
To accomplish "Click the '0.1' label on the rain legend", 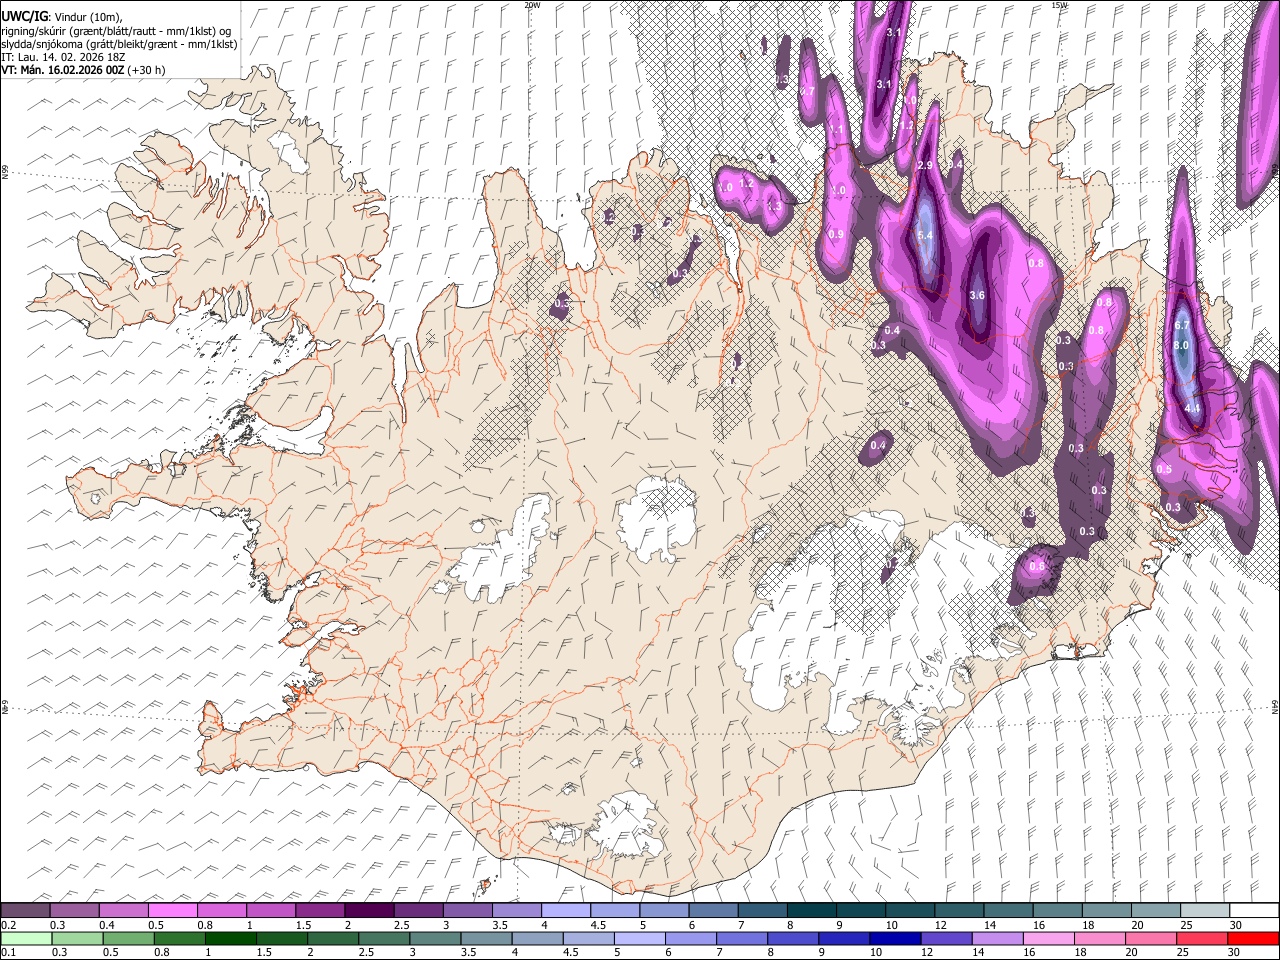I will pyautogui.click(x=9, y=953).
